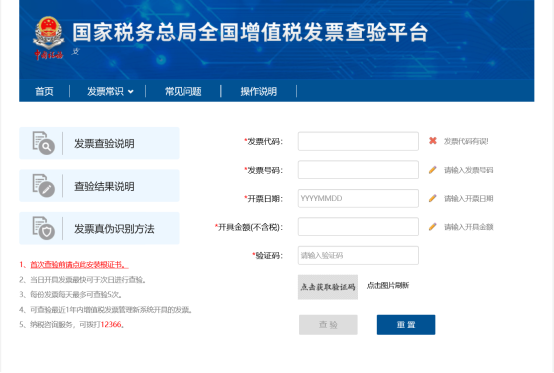Click the 发票代码有误! error message
554x373 pixels.
pos(466,141)
